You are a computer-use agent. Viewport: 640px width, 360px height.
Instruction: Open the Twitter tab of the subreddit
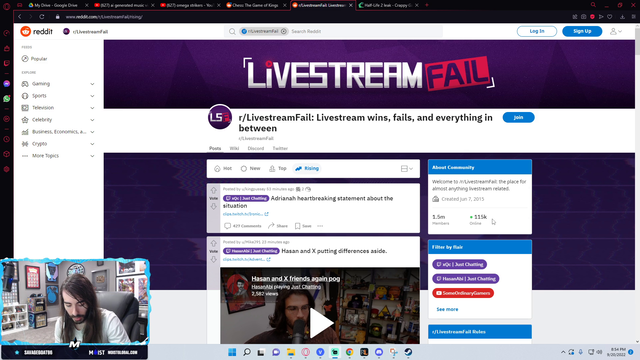[x=280, y=149]
